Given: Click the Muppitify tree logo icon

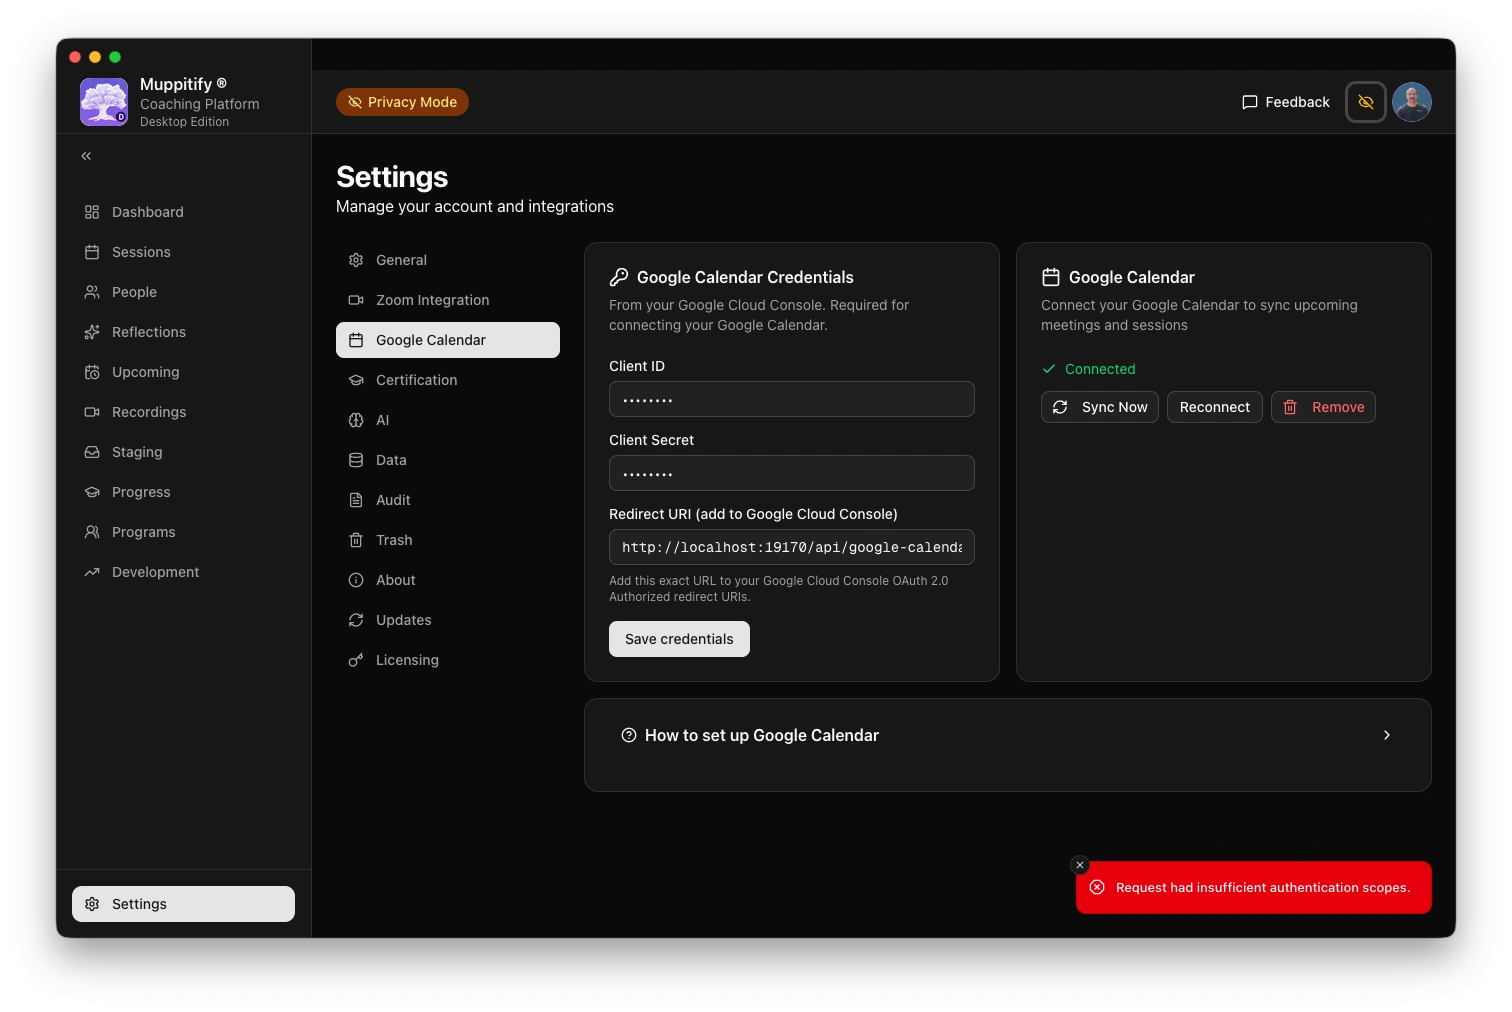Looking at the screenshot, I should 104,102.
